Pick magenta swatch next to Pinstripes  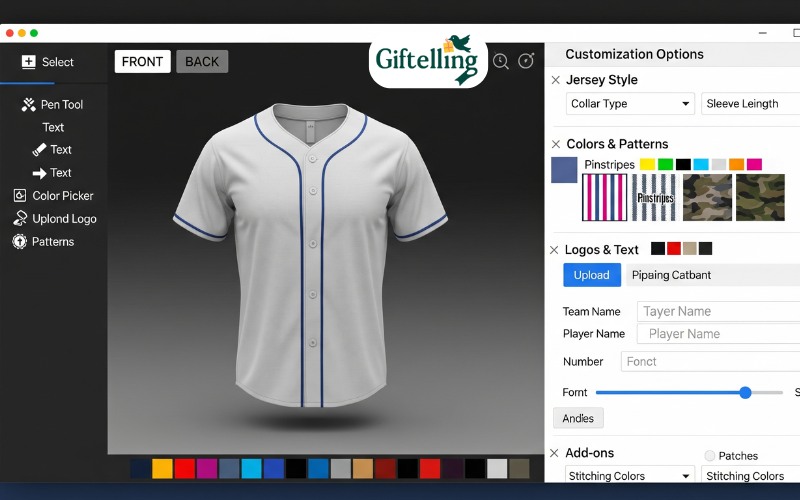pos(754,164)
